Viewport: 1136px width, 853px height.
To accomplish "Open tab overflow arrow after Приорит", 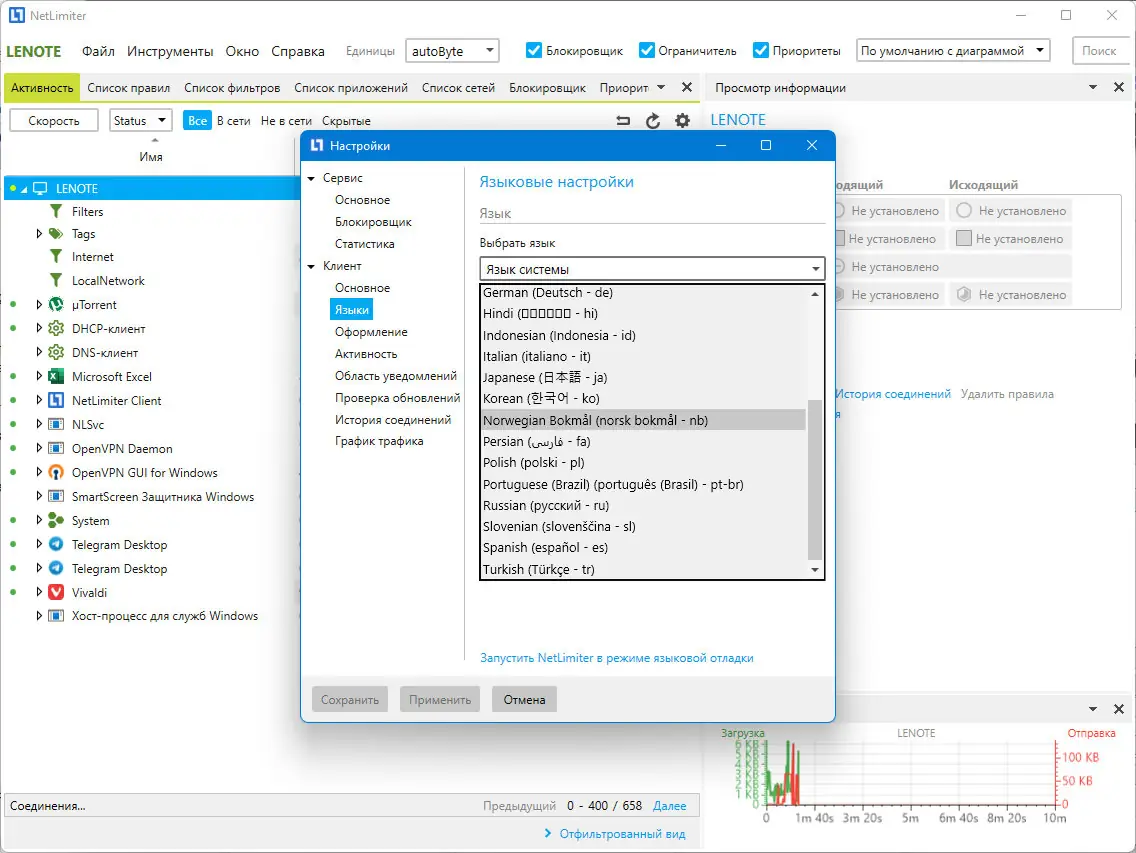I will pyautogui.click(x=661, y=88).
